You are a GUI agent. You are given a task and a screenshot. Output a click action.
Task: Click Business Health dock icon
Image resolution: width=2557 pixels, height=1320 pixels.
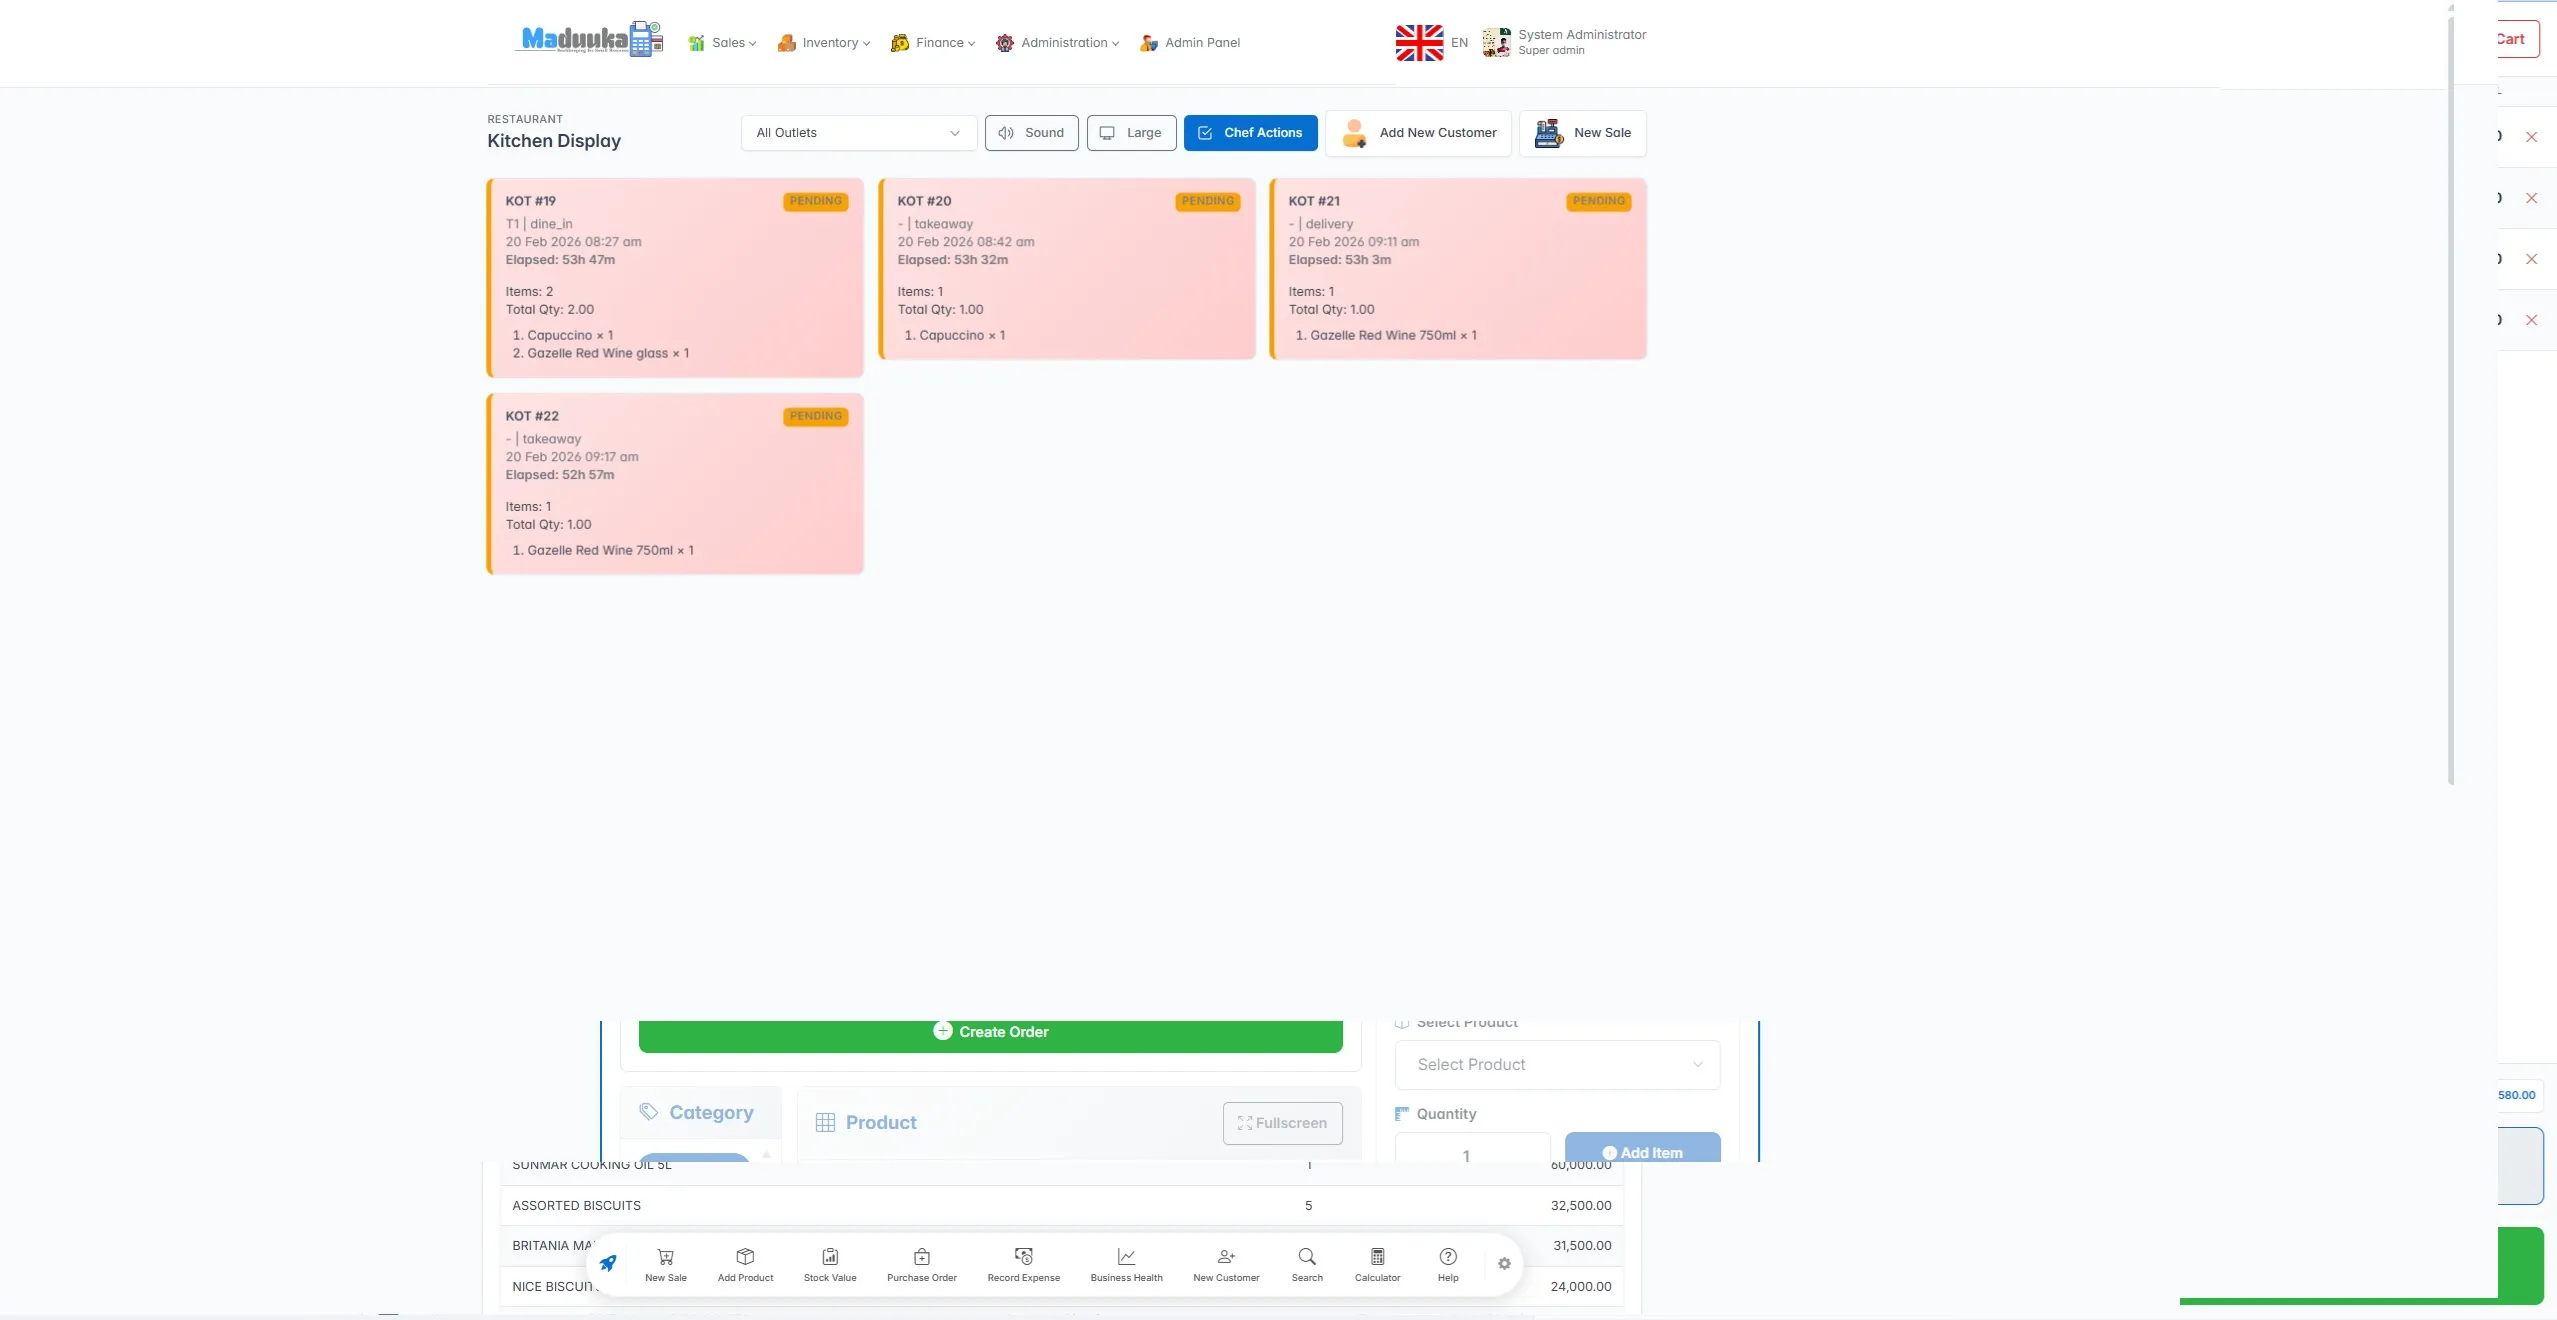1126,1265
